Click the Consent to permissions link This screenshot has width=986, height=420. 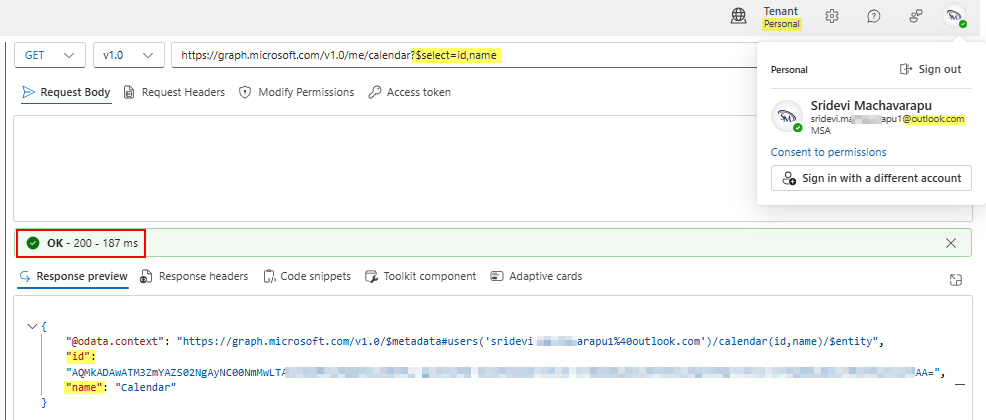tap(828, 152)
